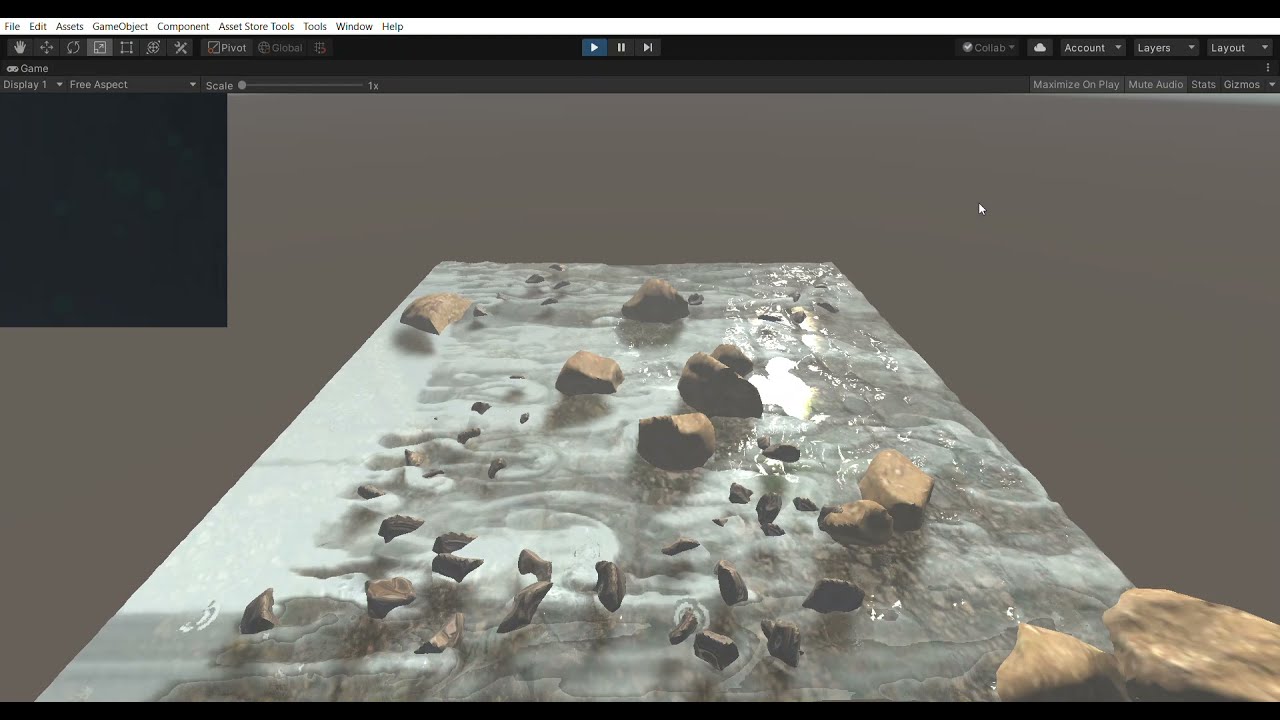The height and width of the screenshot is (720, 1280).
Task: Open the Assets menu
Action: [70, 26]
